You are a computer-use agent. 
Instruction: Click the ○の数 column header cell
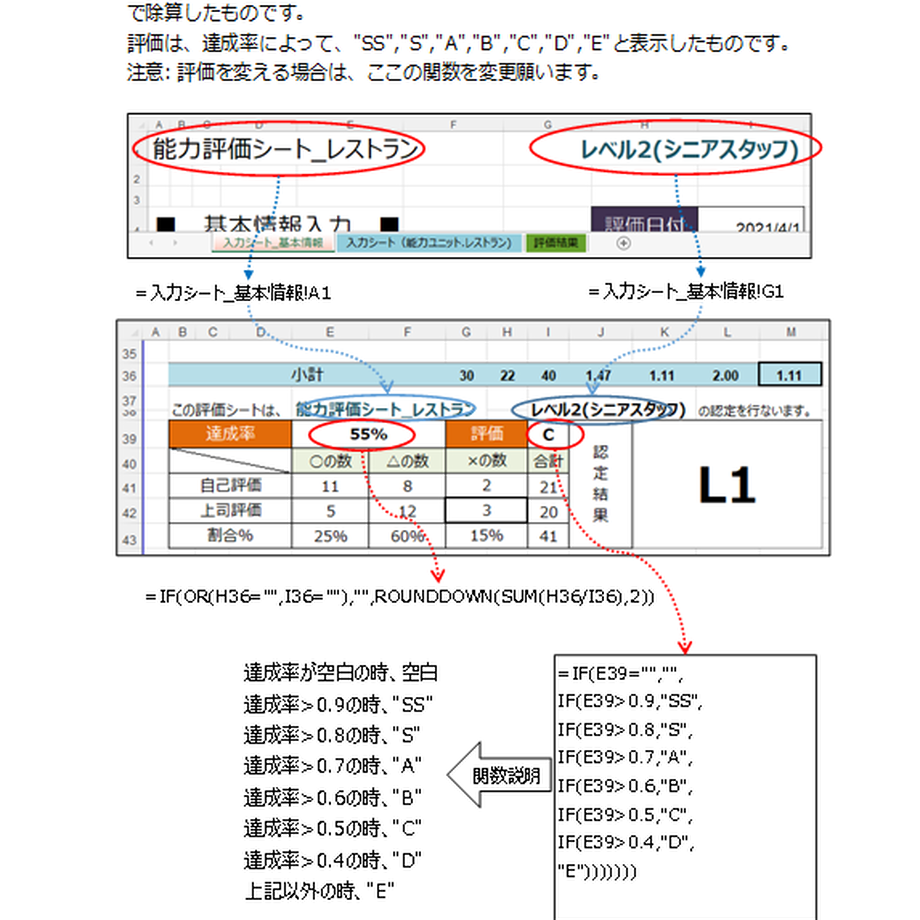pos(330,461)
